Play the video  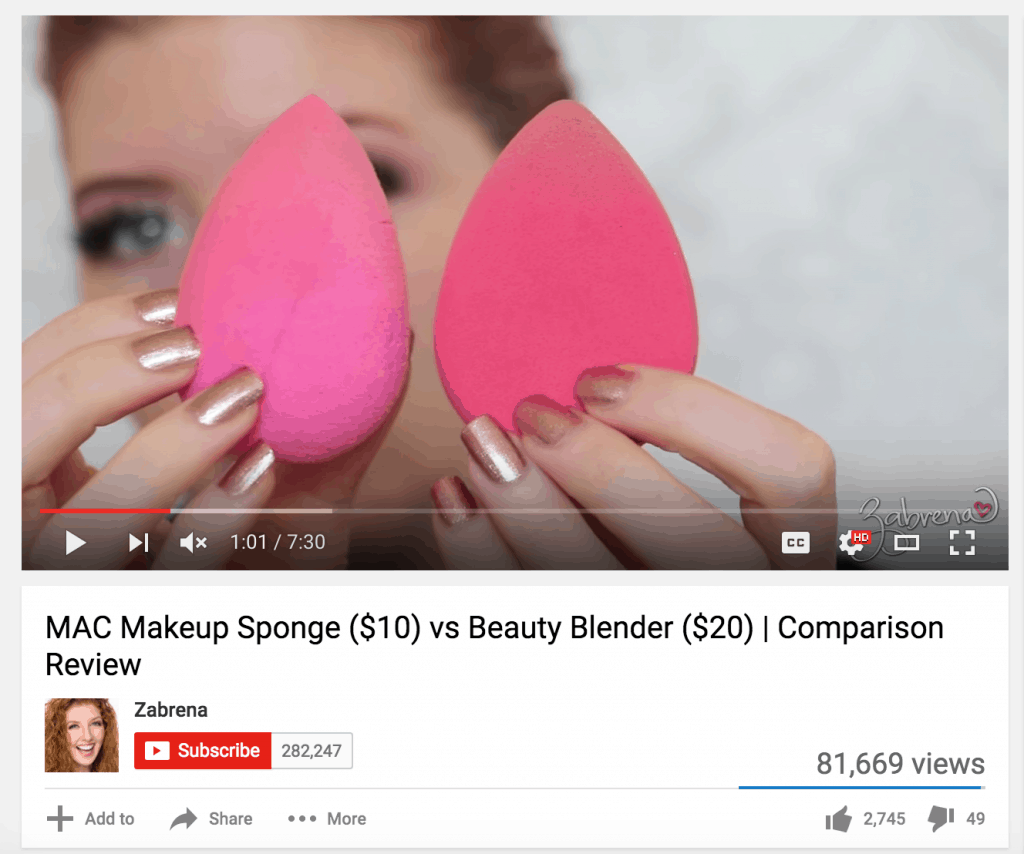click(x=76, y=543)
